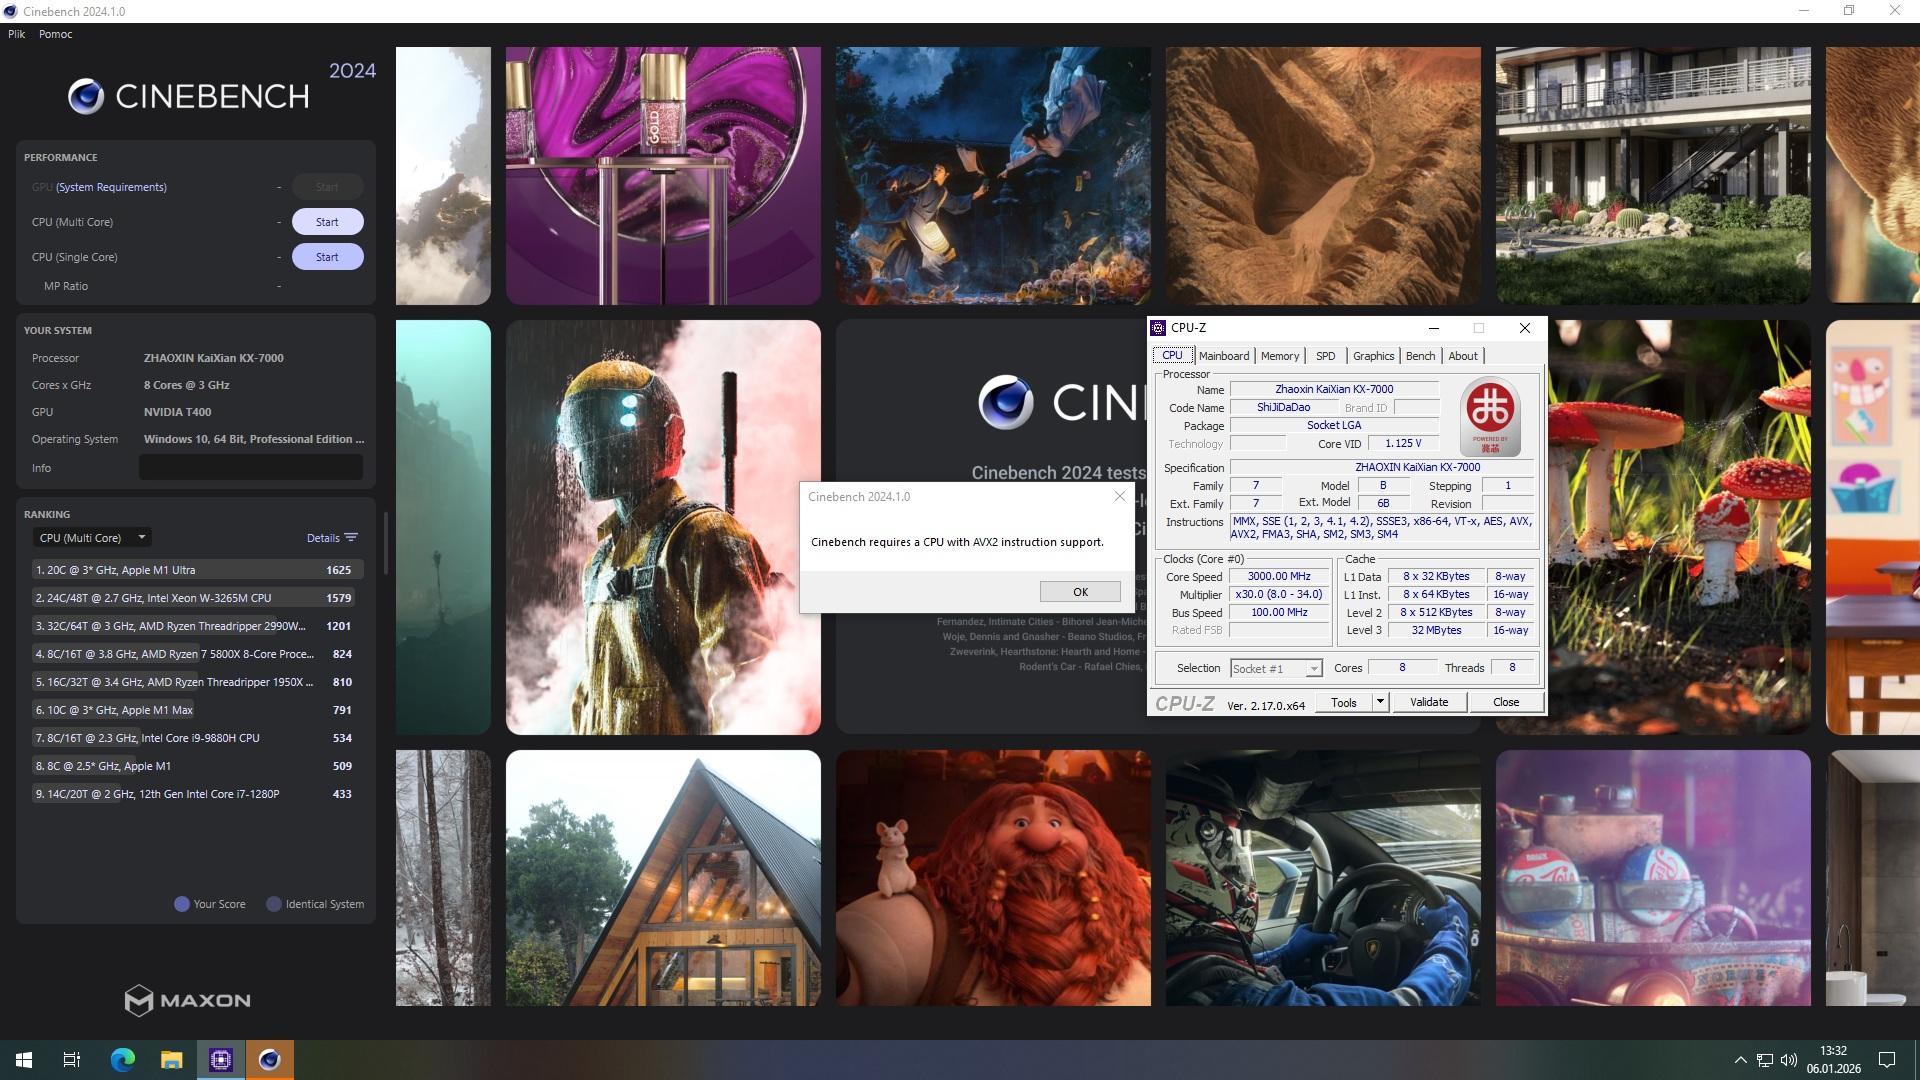The height and width of the screenshot is (1080, 1920).
Task: Click the volume icon in system tray
Action: (x=1789, y=1060)
